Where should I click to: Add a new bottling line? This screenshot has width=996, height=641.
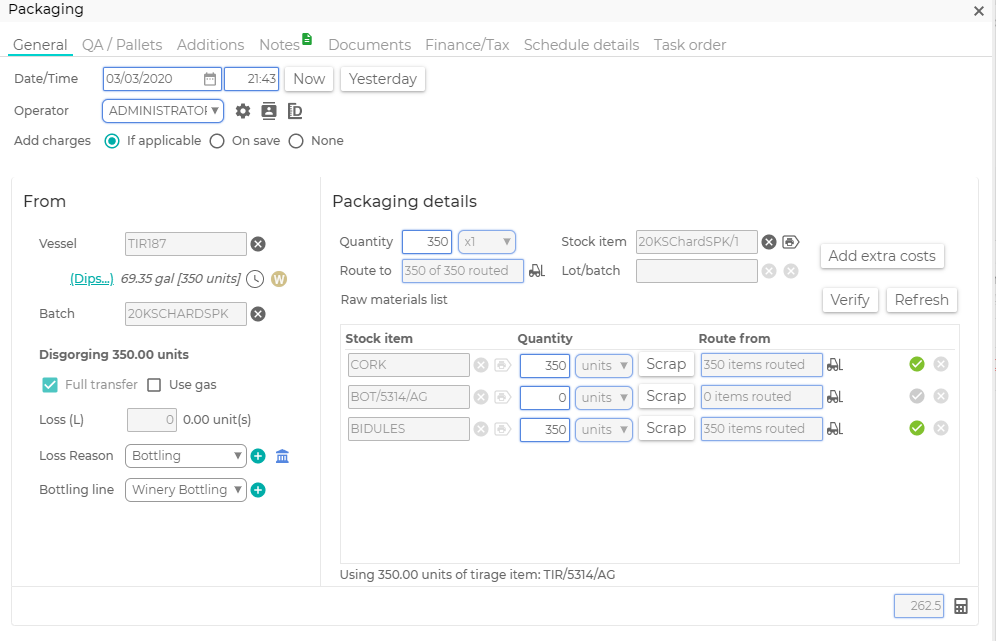258,490
